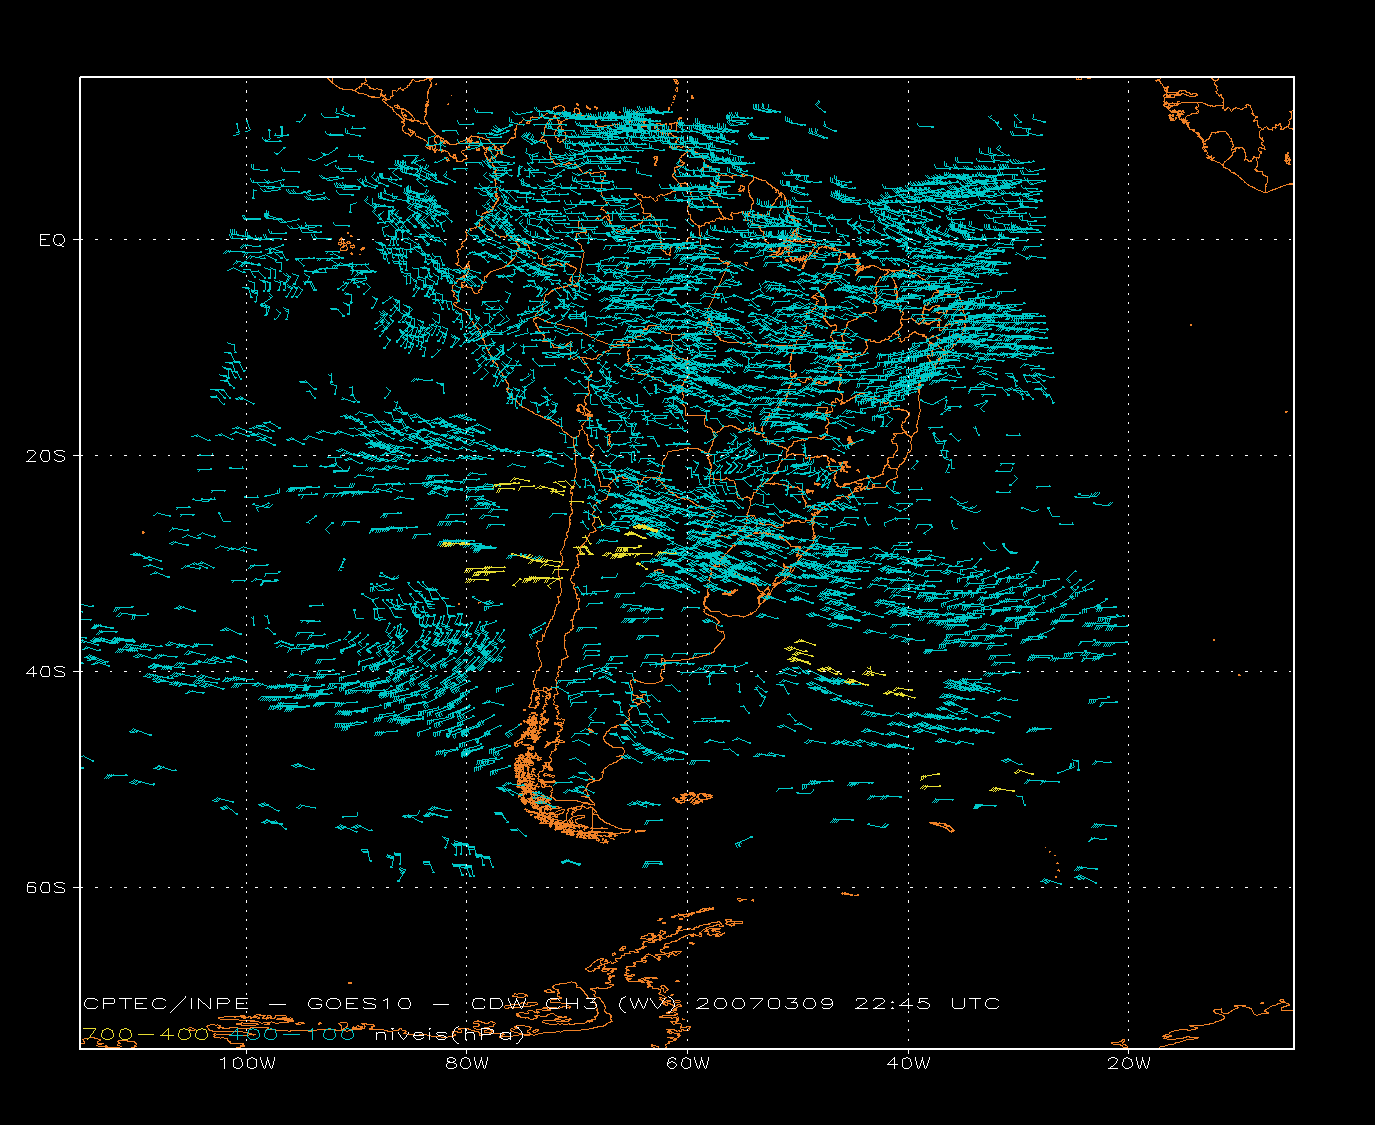Click the 20W longitude label
Image resolution: width=1375 pixels, height=1125 pixels.
click(1129, 1063)
